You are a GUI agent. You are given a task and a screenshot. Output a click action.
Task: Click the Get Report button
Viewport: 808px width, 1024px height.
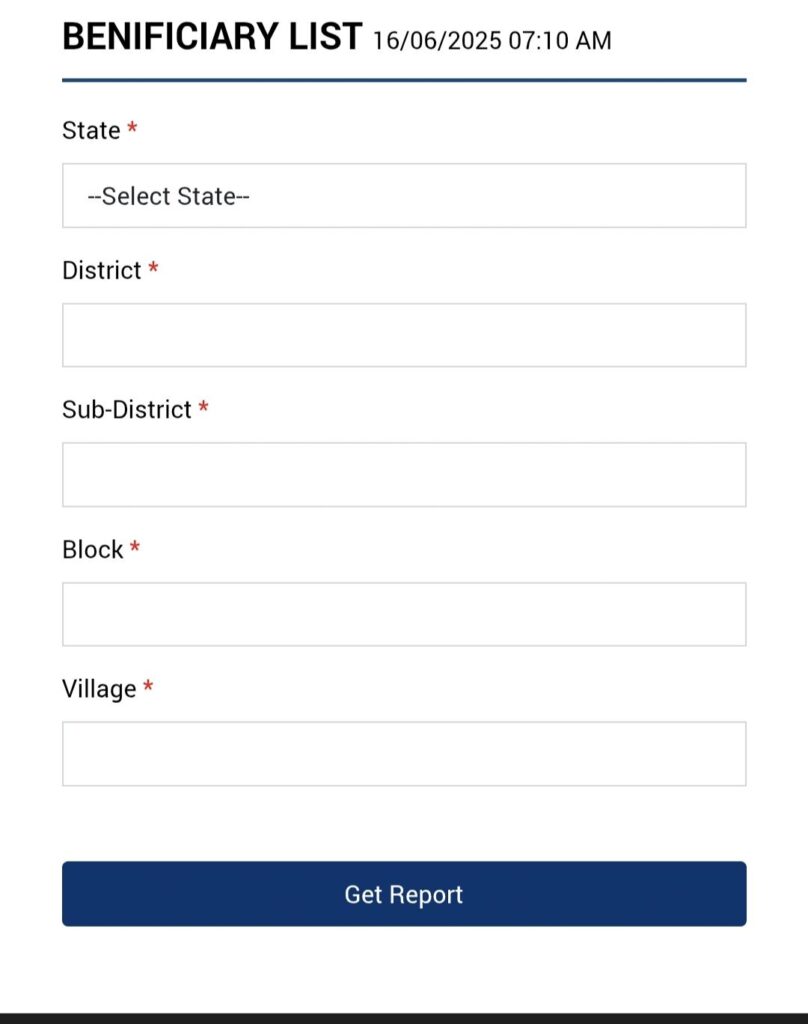pyautogui.click(x=404, y=893)
